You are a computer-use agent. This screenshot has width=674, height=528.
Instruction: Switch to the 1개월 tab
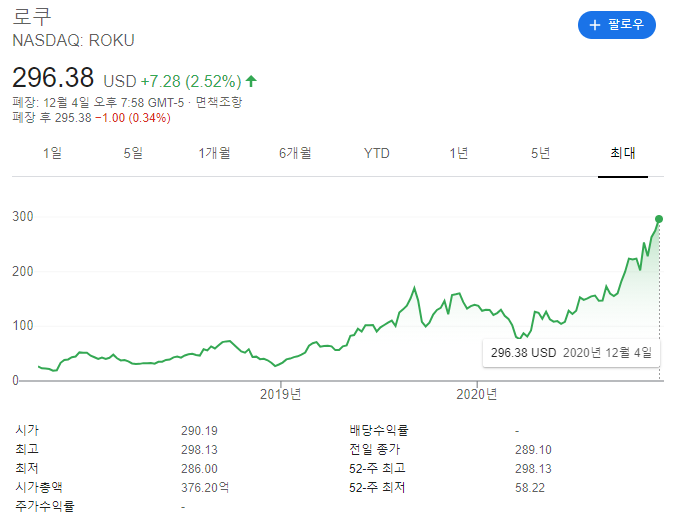[214, 153]
